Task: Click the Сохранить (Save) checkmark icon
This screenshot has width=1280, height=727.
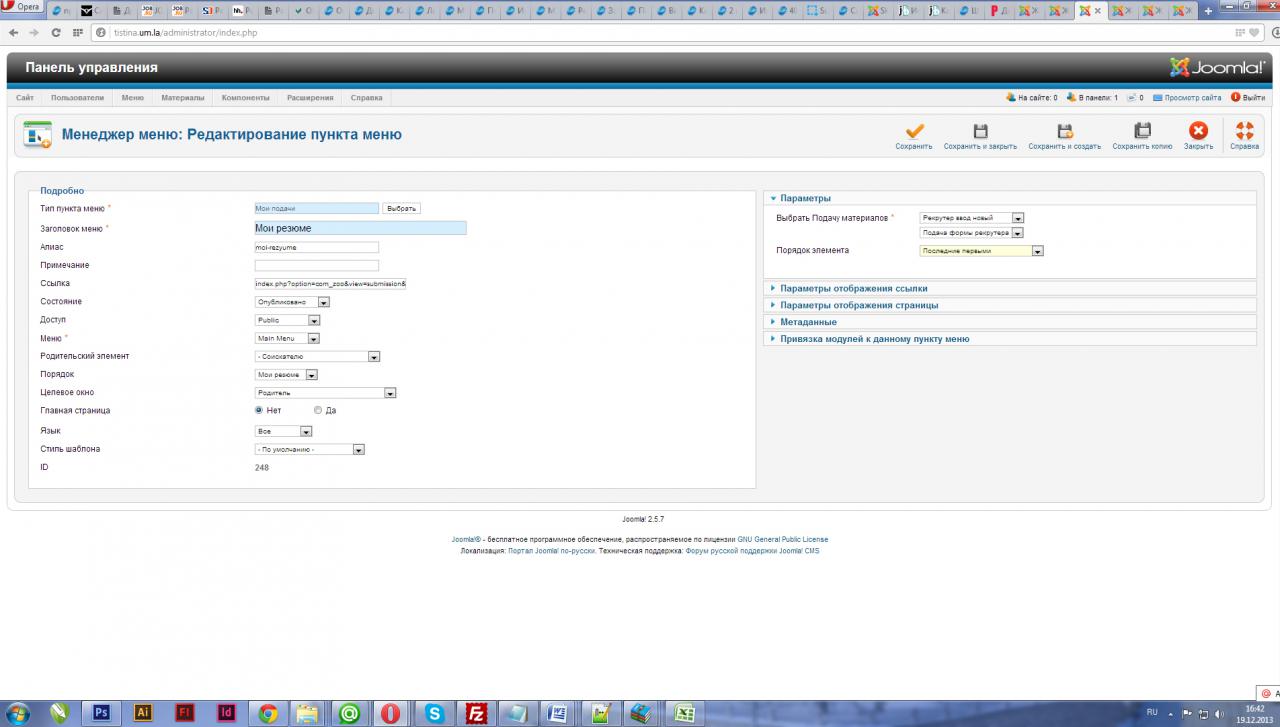Action: coord(914,131)
